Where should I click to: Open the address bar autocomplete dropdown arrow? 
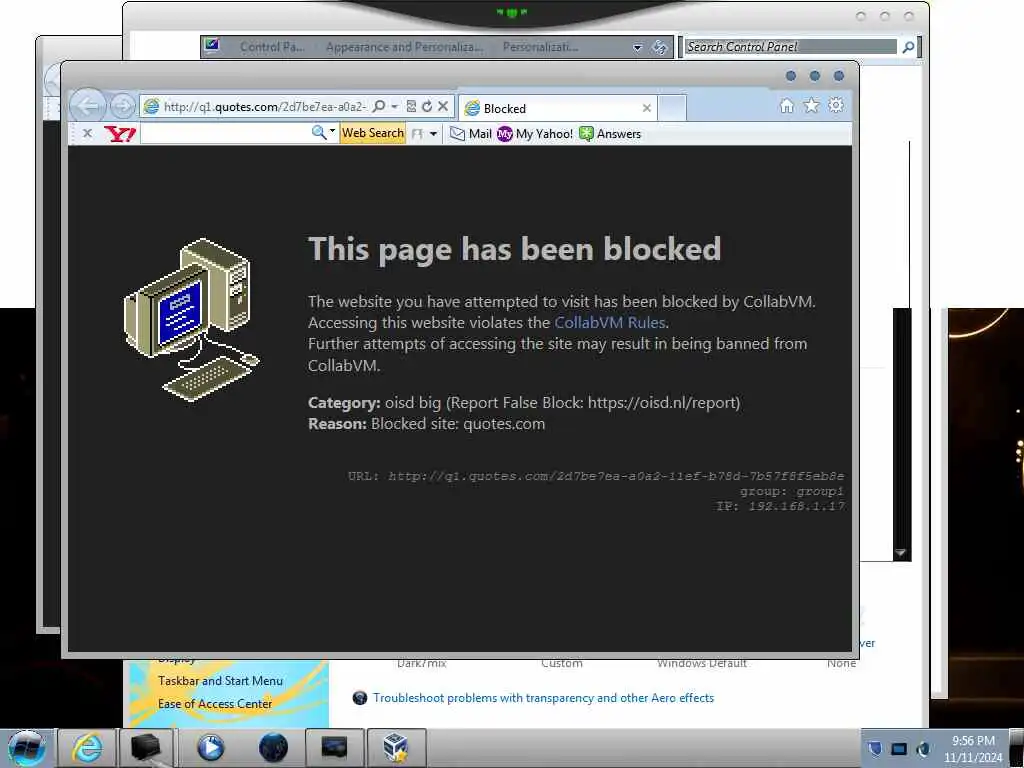pos(394,106)
